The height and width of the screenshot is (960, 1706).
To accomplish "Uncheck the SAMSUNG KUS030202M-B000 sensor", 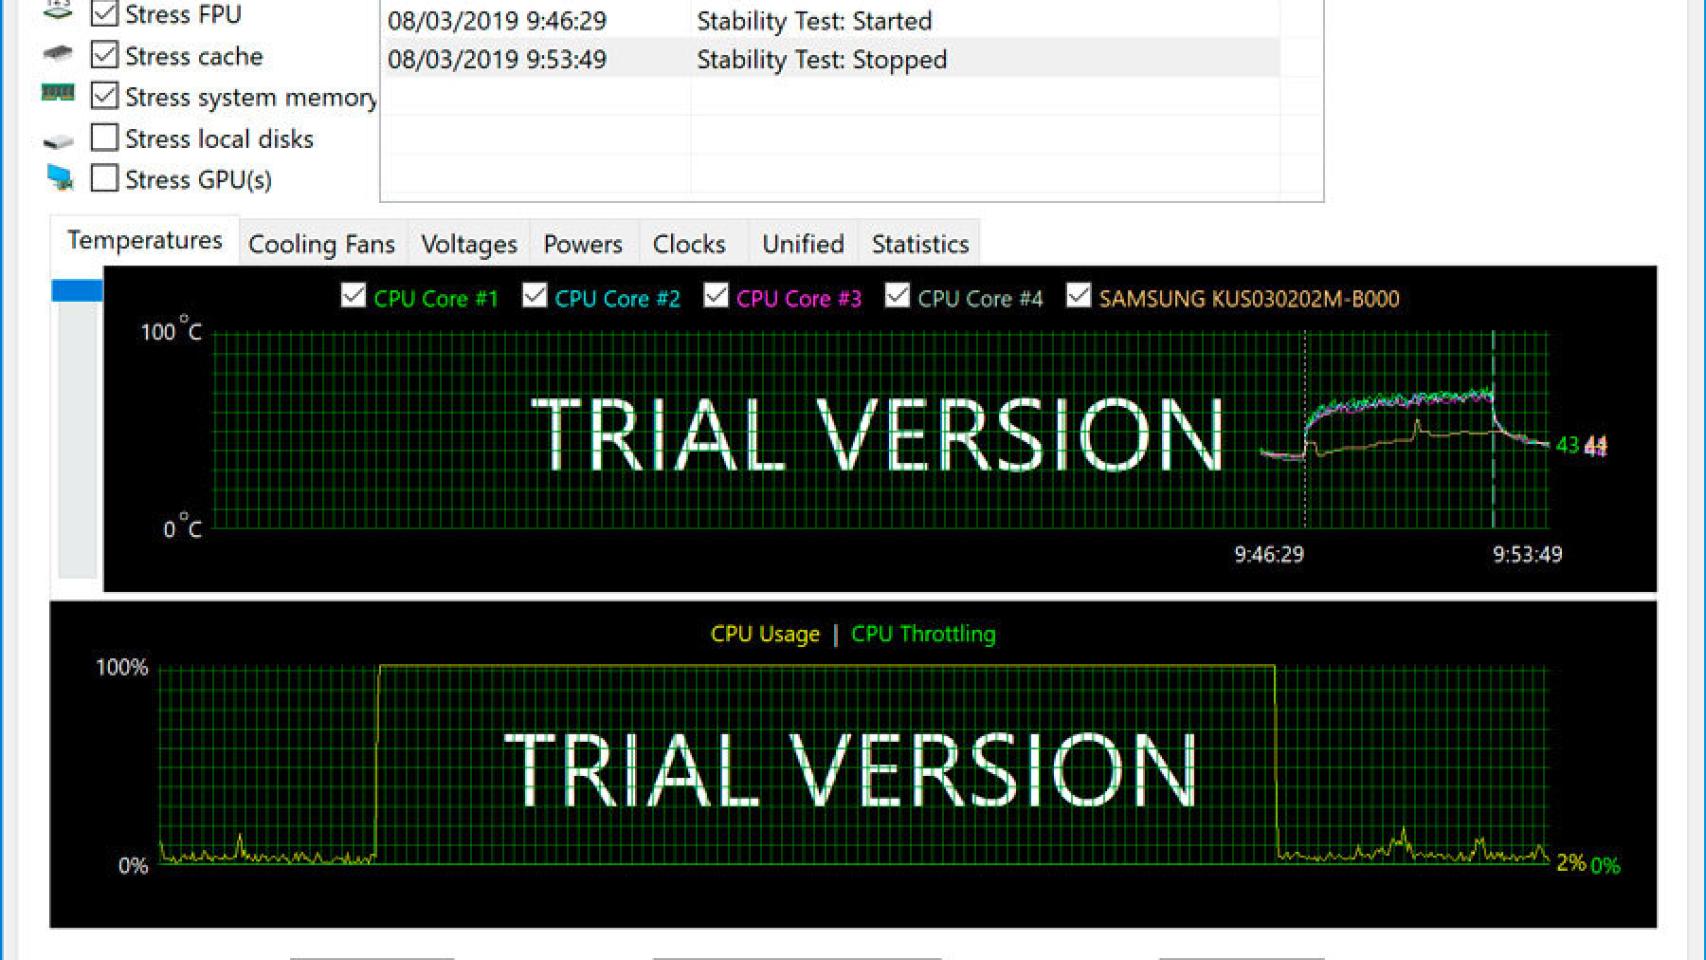I will click(x=1078, y=296).
